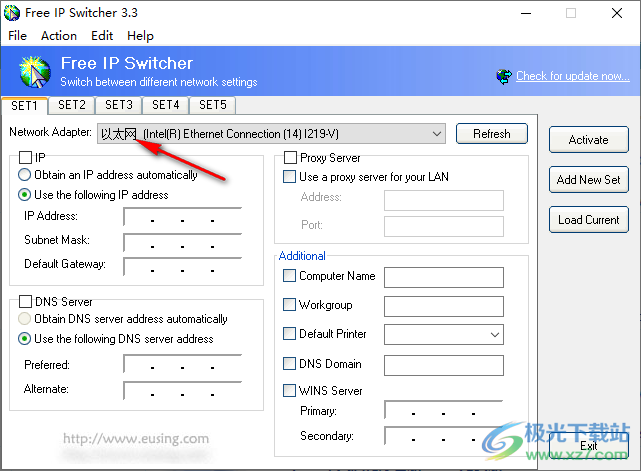The width and height of the screenshot is (641, 471).
Task: Select Use the following DNS server address
Action: point(25,339)
